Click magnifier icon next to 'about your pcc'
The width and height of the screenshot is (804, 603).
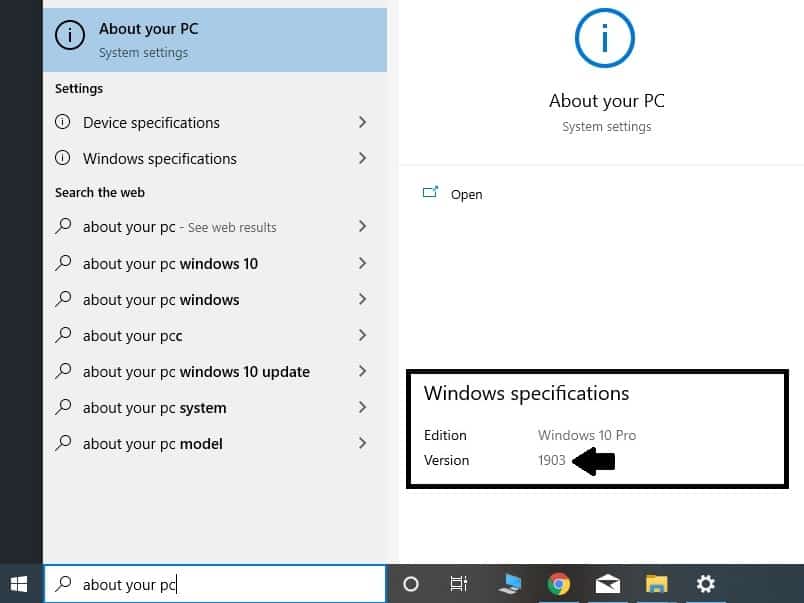(63, 335)
